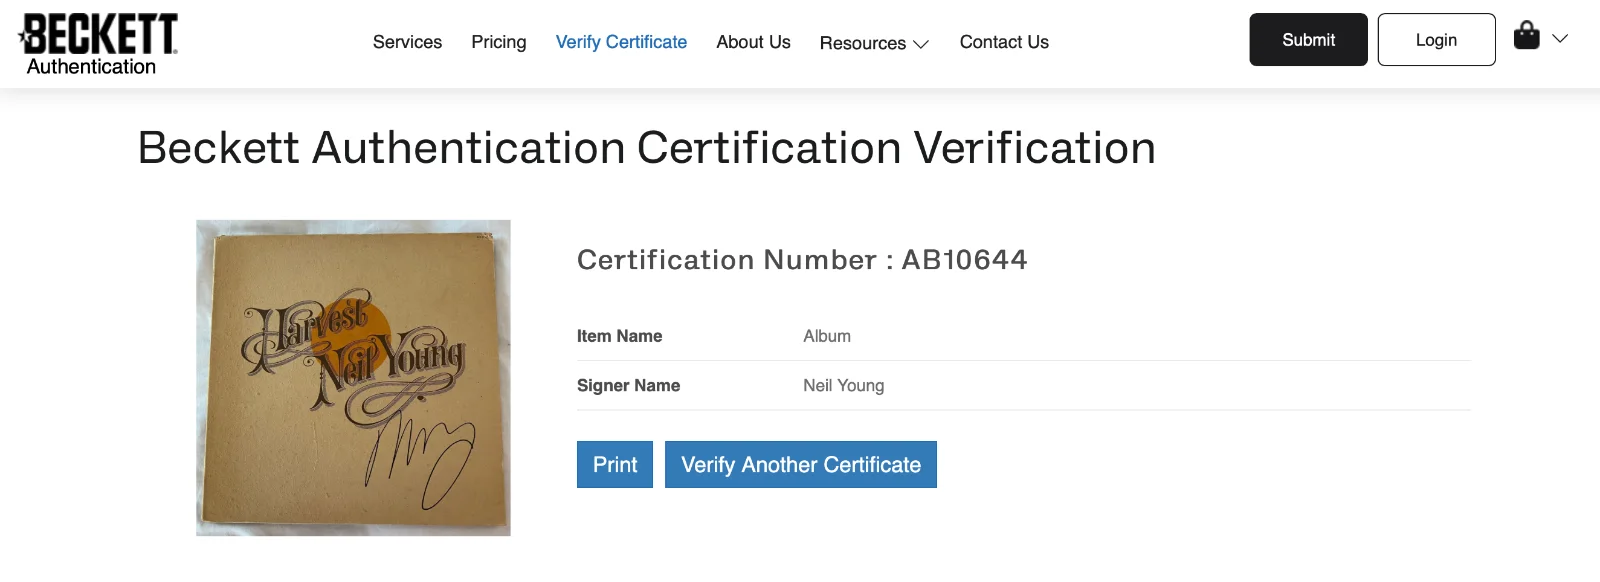Click the Beckett Authentication logo
The width and height of the screenshot is (1600, 582).
98,45
